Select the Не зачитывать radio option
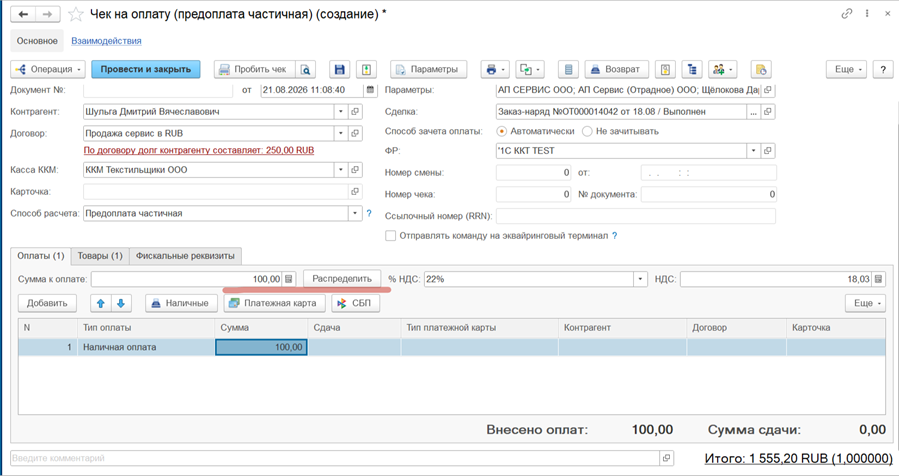The height and width of the screenshot is (476, 899). click(x=587, y=131)
